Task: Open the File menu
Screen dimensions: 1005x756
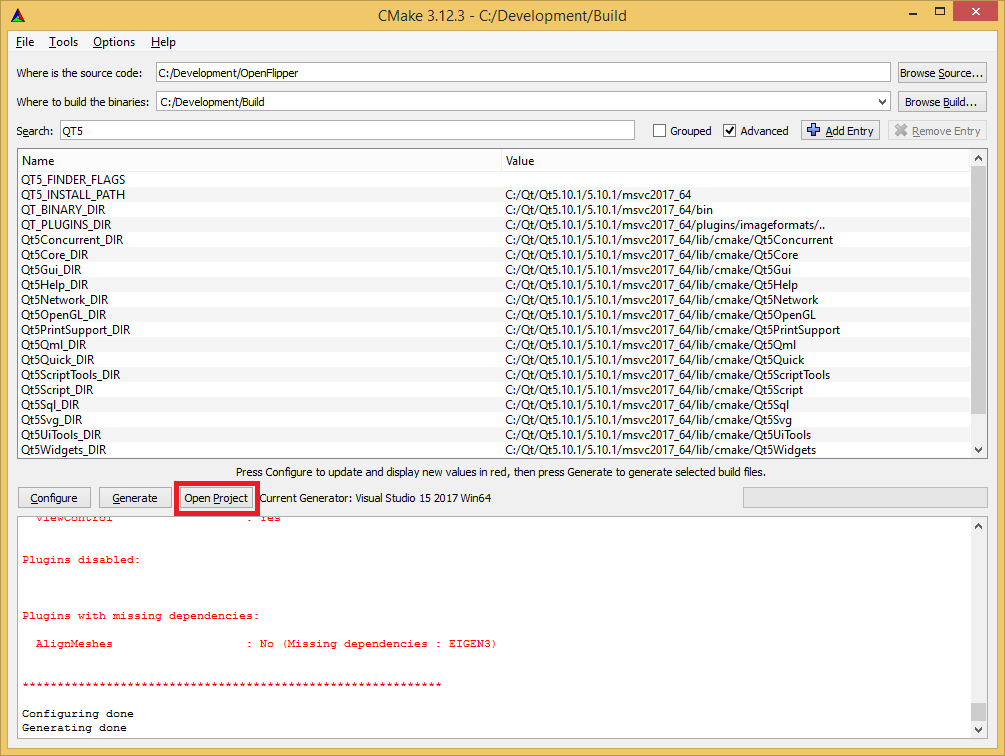Action: (24, 42)
